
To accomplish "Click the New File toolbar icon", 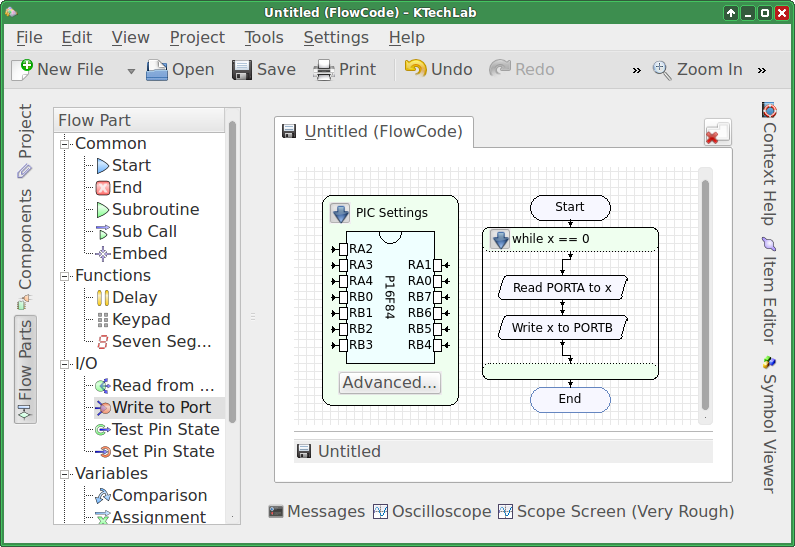I will (x=22, y=69).
